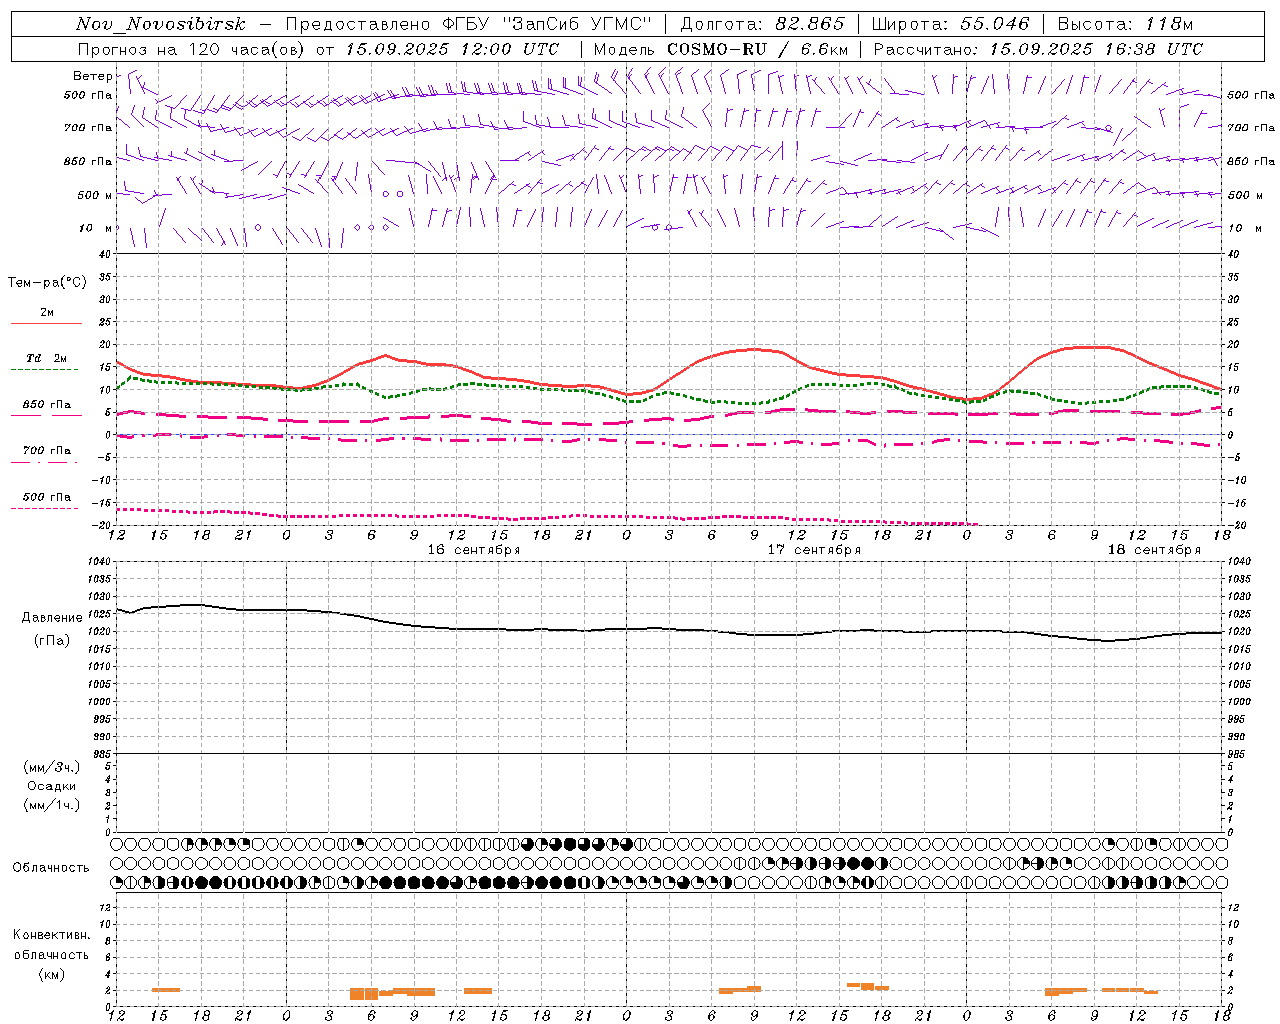Click the Давление pressure panel label
Viewport: 1280px width, 1024px height.
52,618
